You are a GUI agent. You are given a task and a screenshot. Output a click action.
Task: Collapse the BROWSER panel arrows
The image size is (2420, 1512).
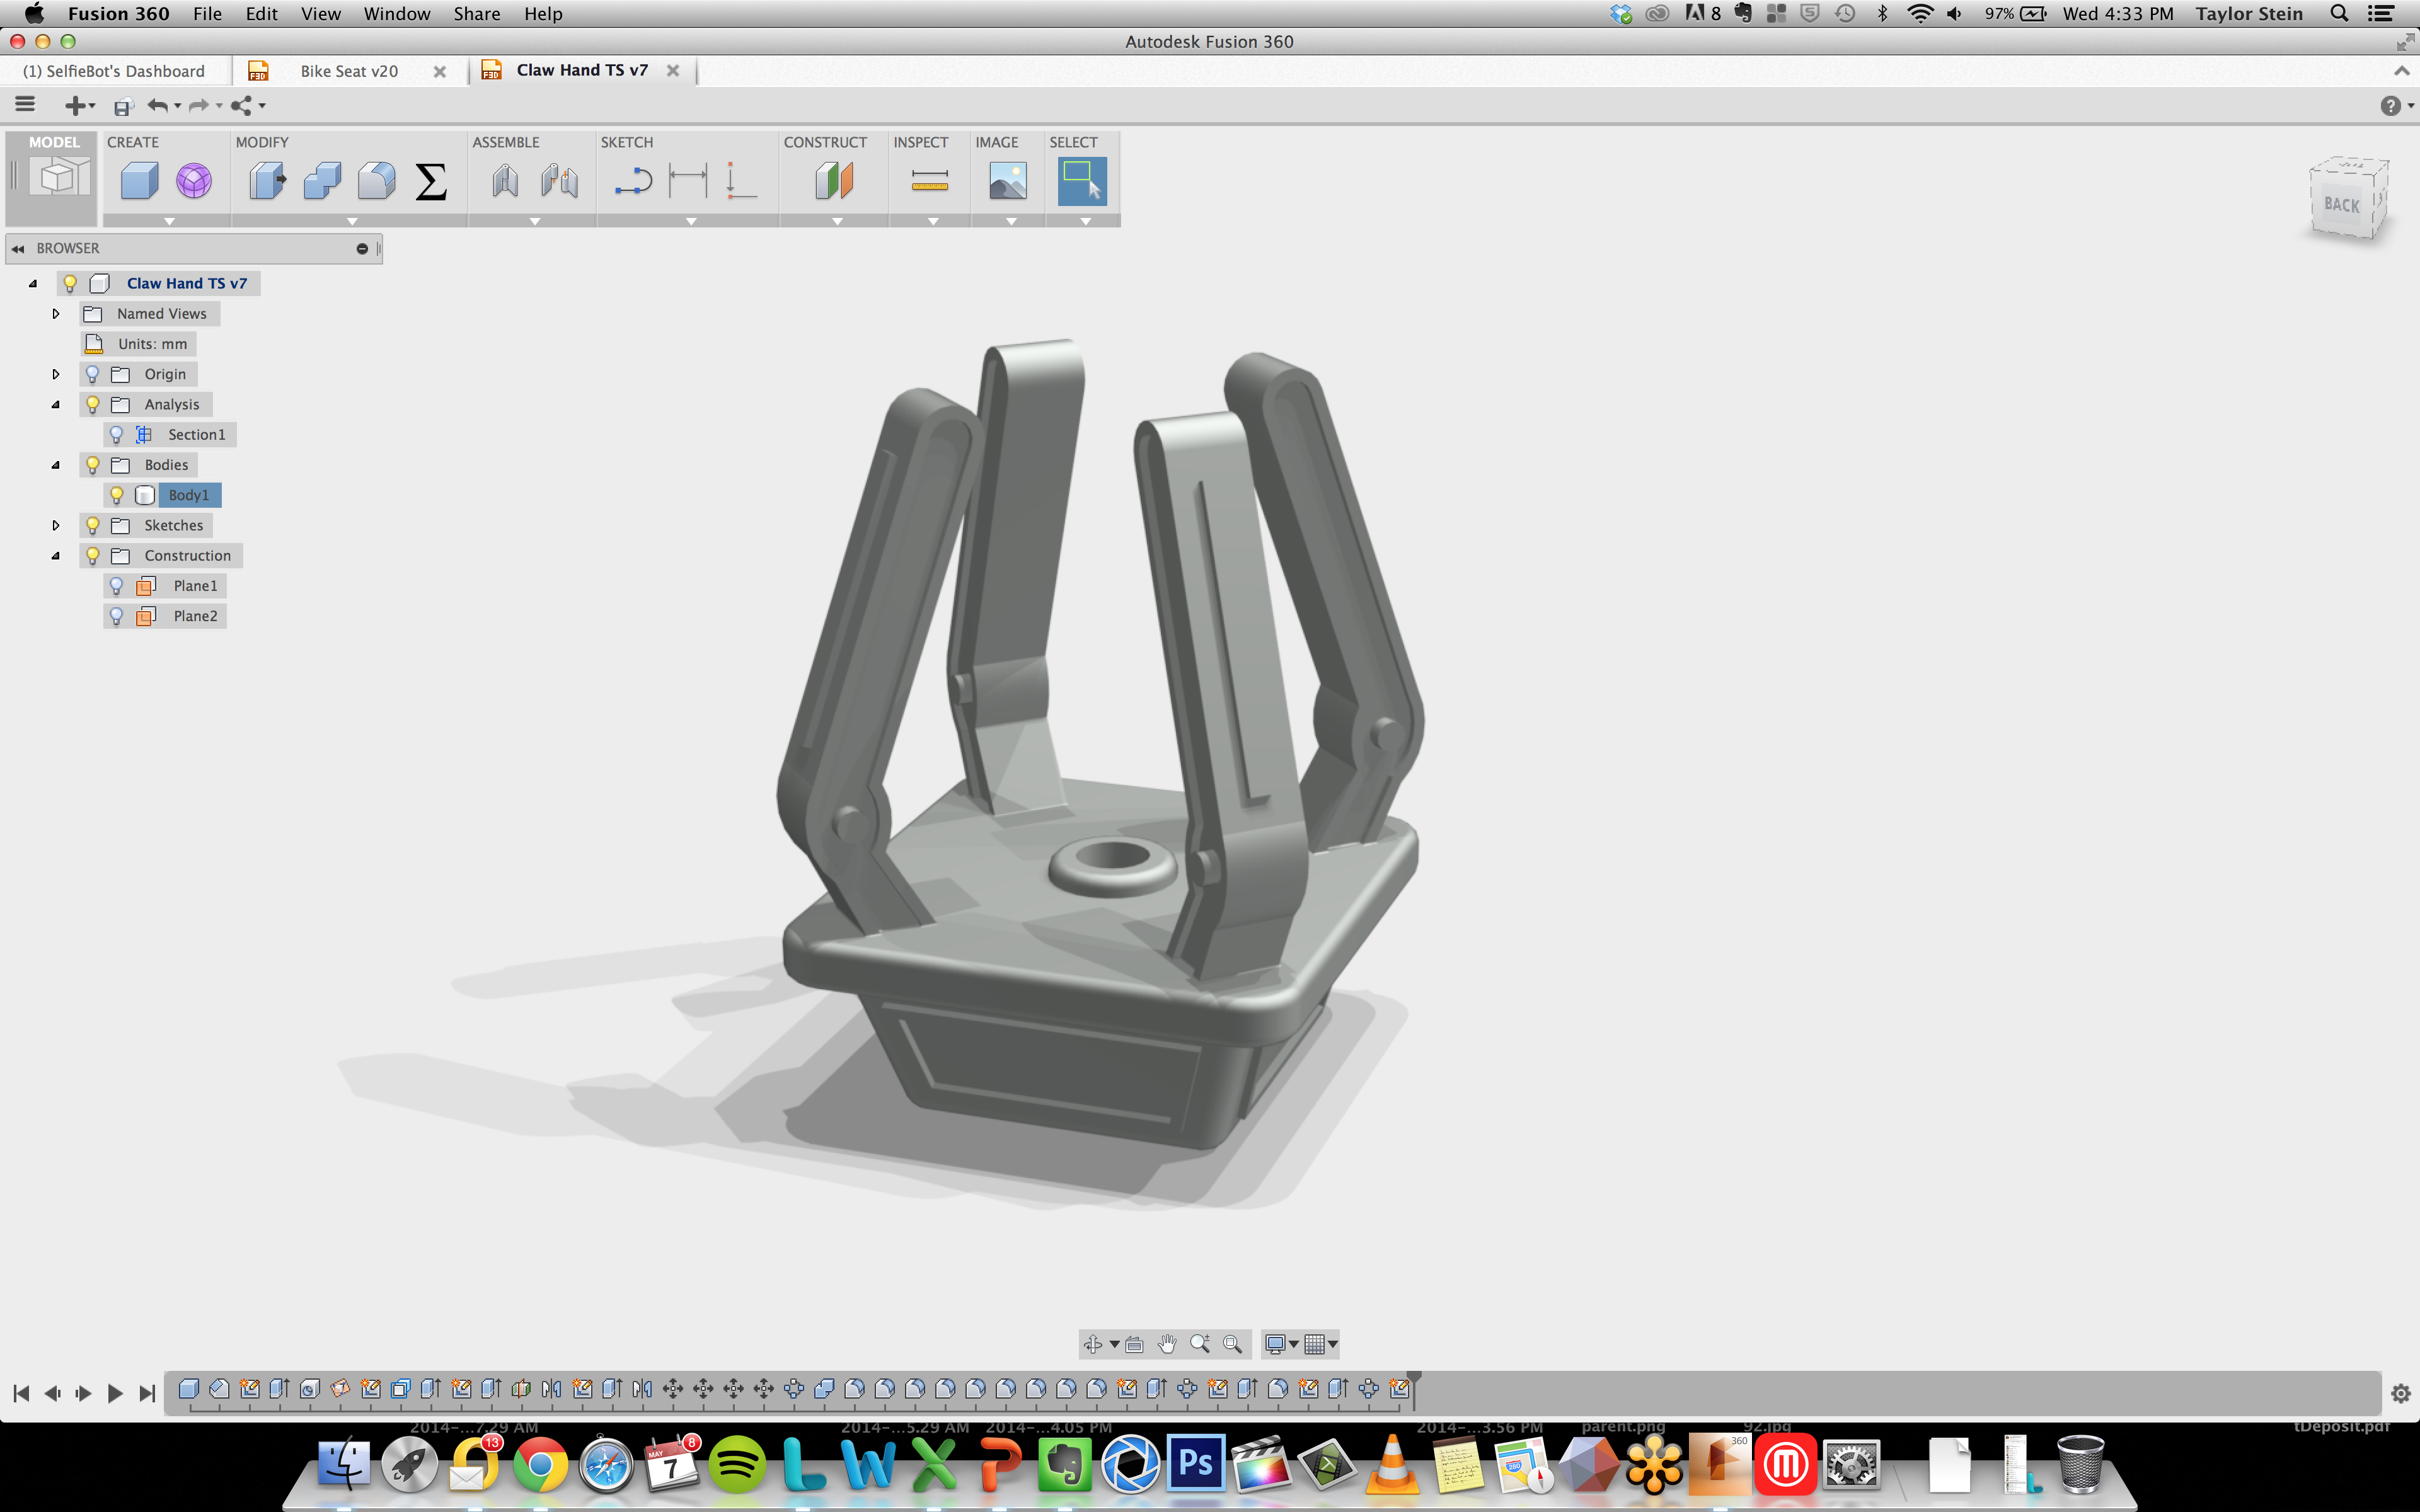18,249
